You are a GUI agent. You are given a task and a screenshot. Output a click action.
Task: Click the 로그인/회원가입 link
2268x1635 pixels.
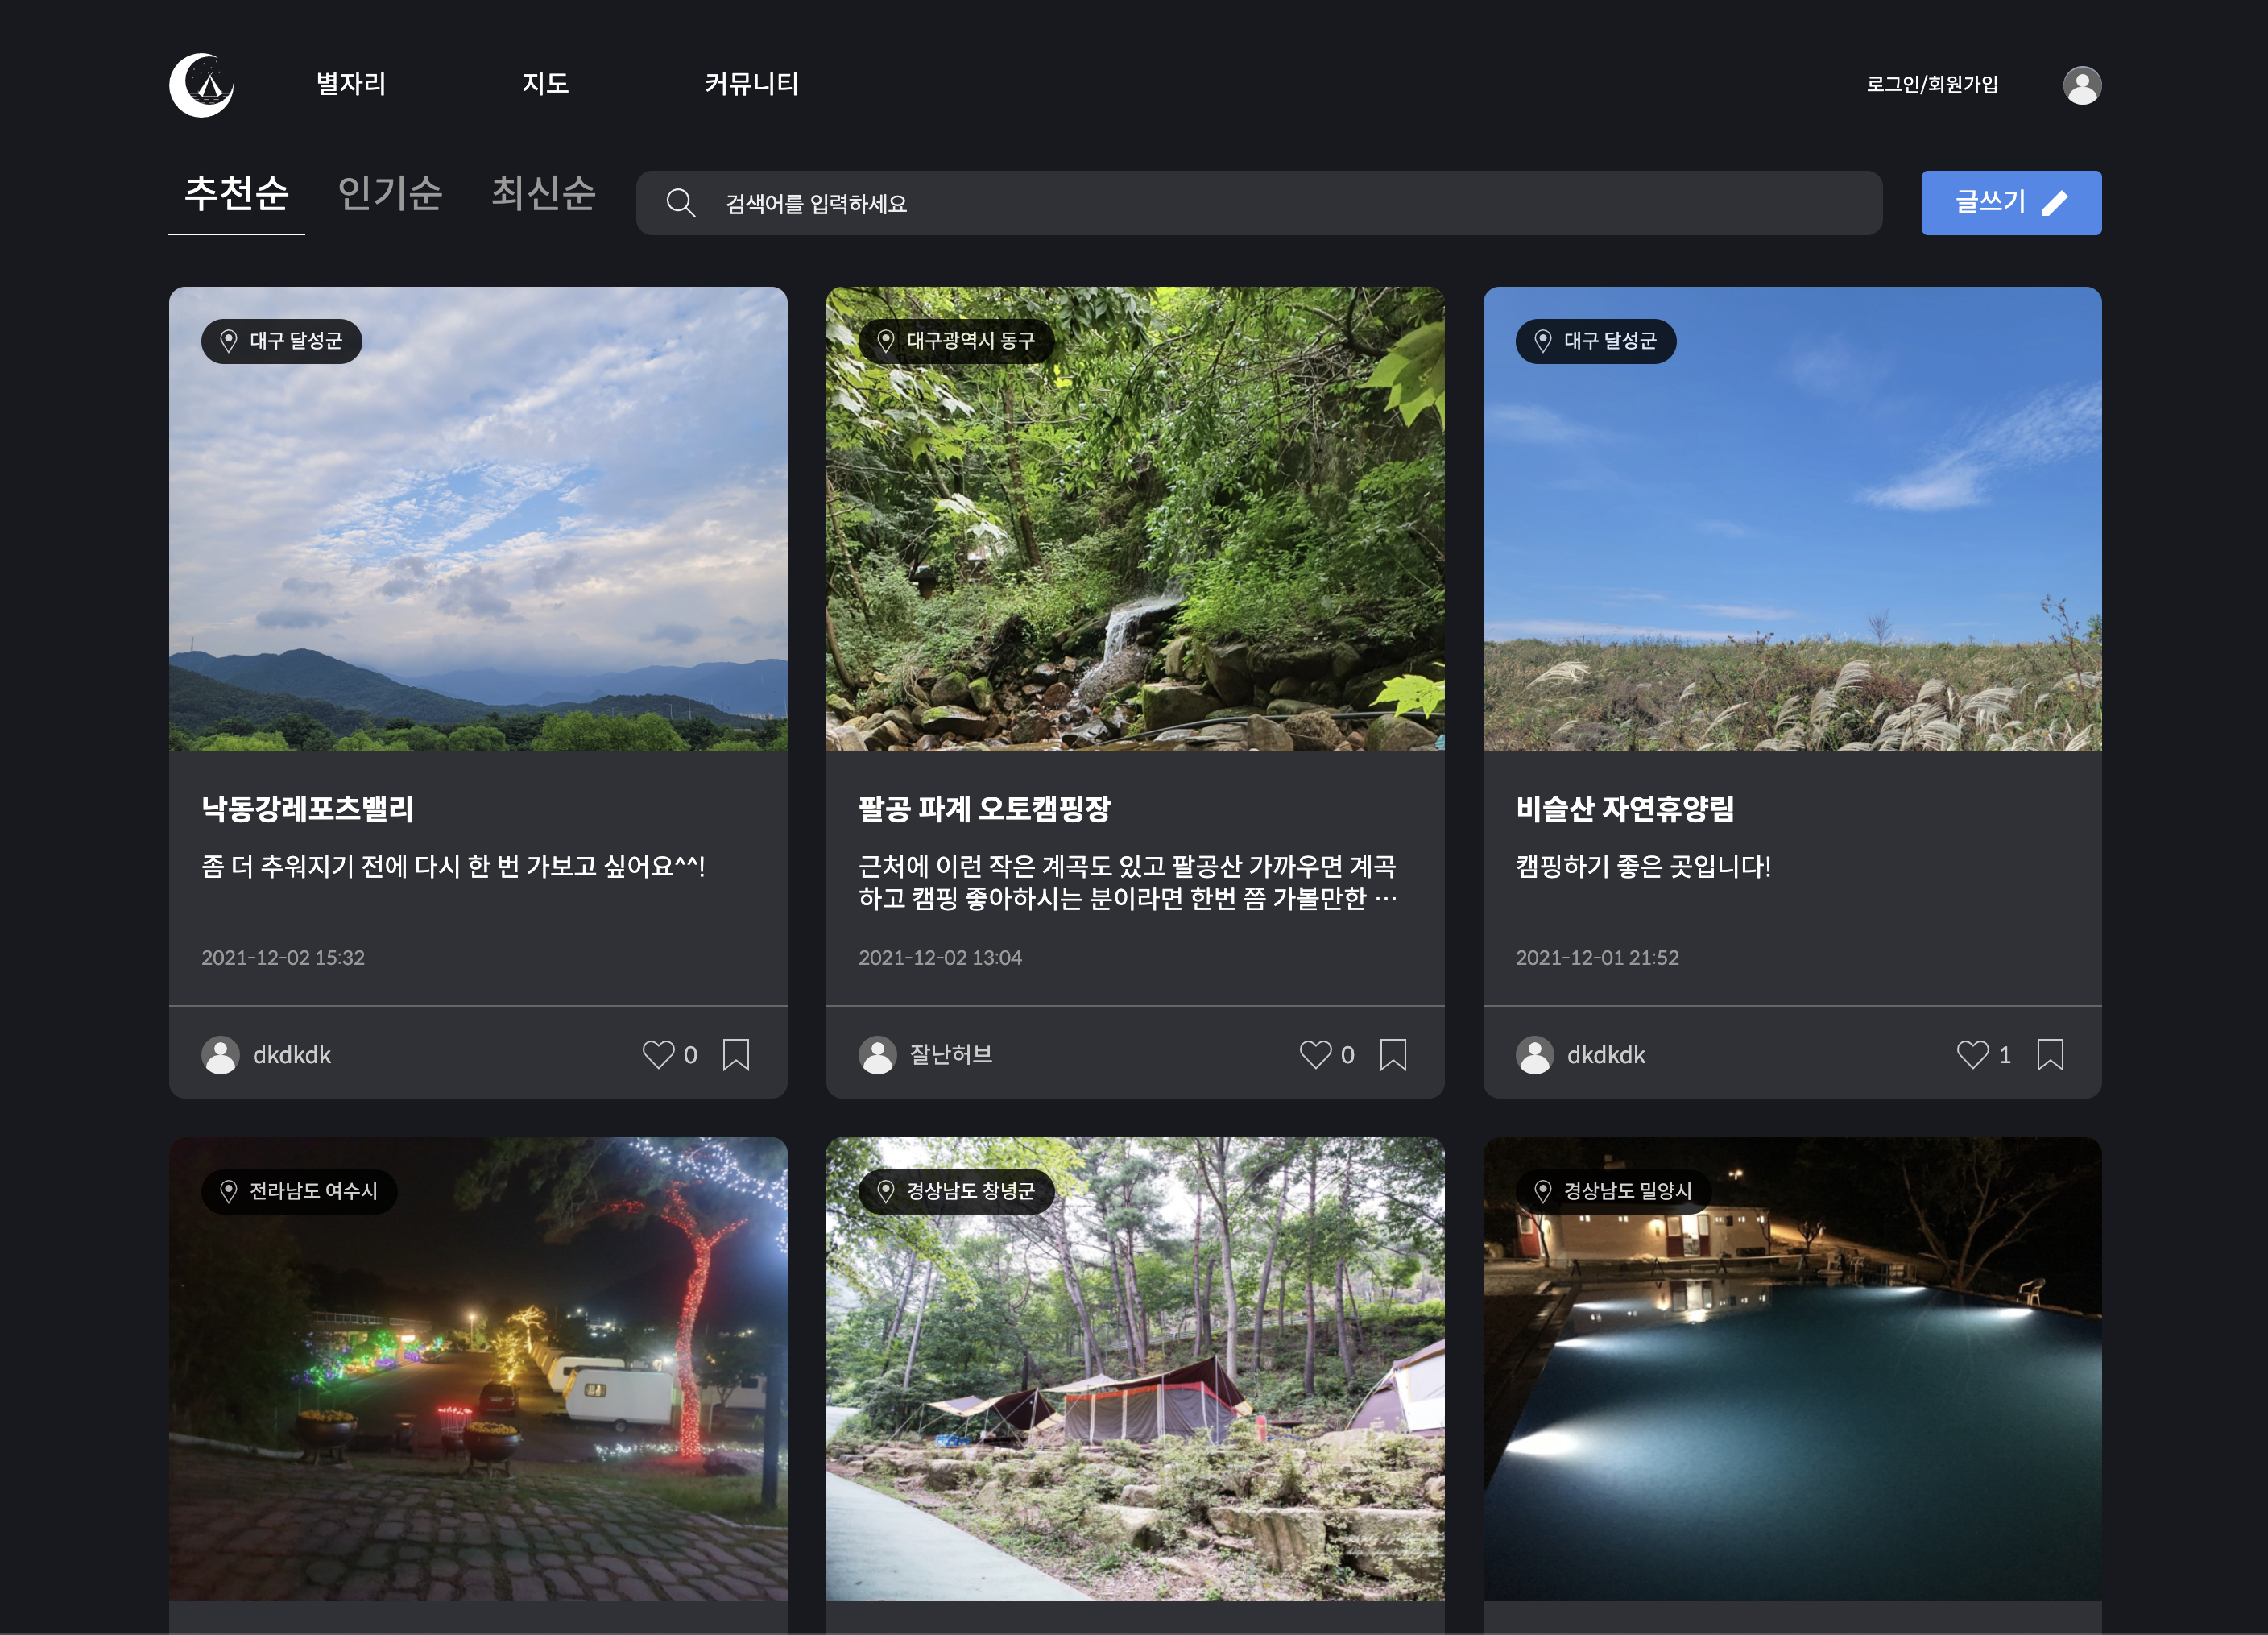[x=1932, y=85]
